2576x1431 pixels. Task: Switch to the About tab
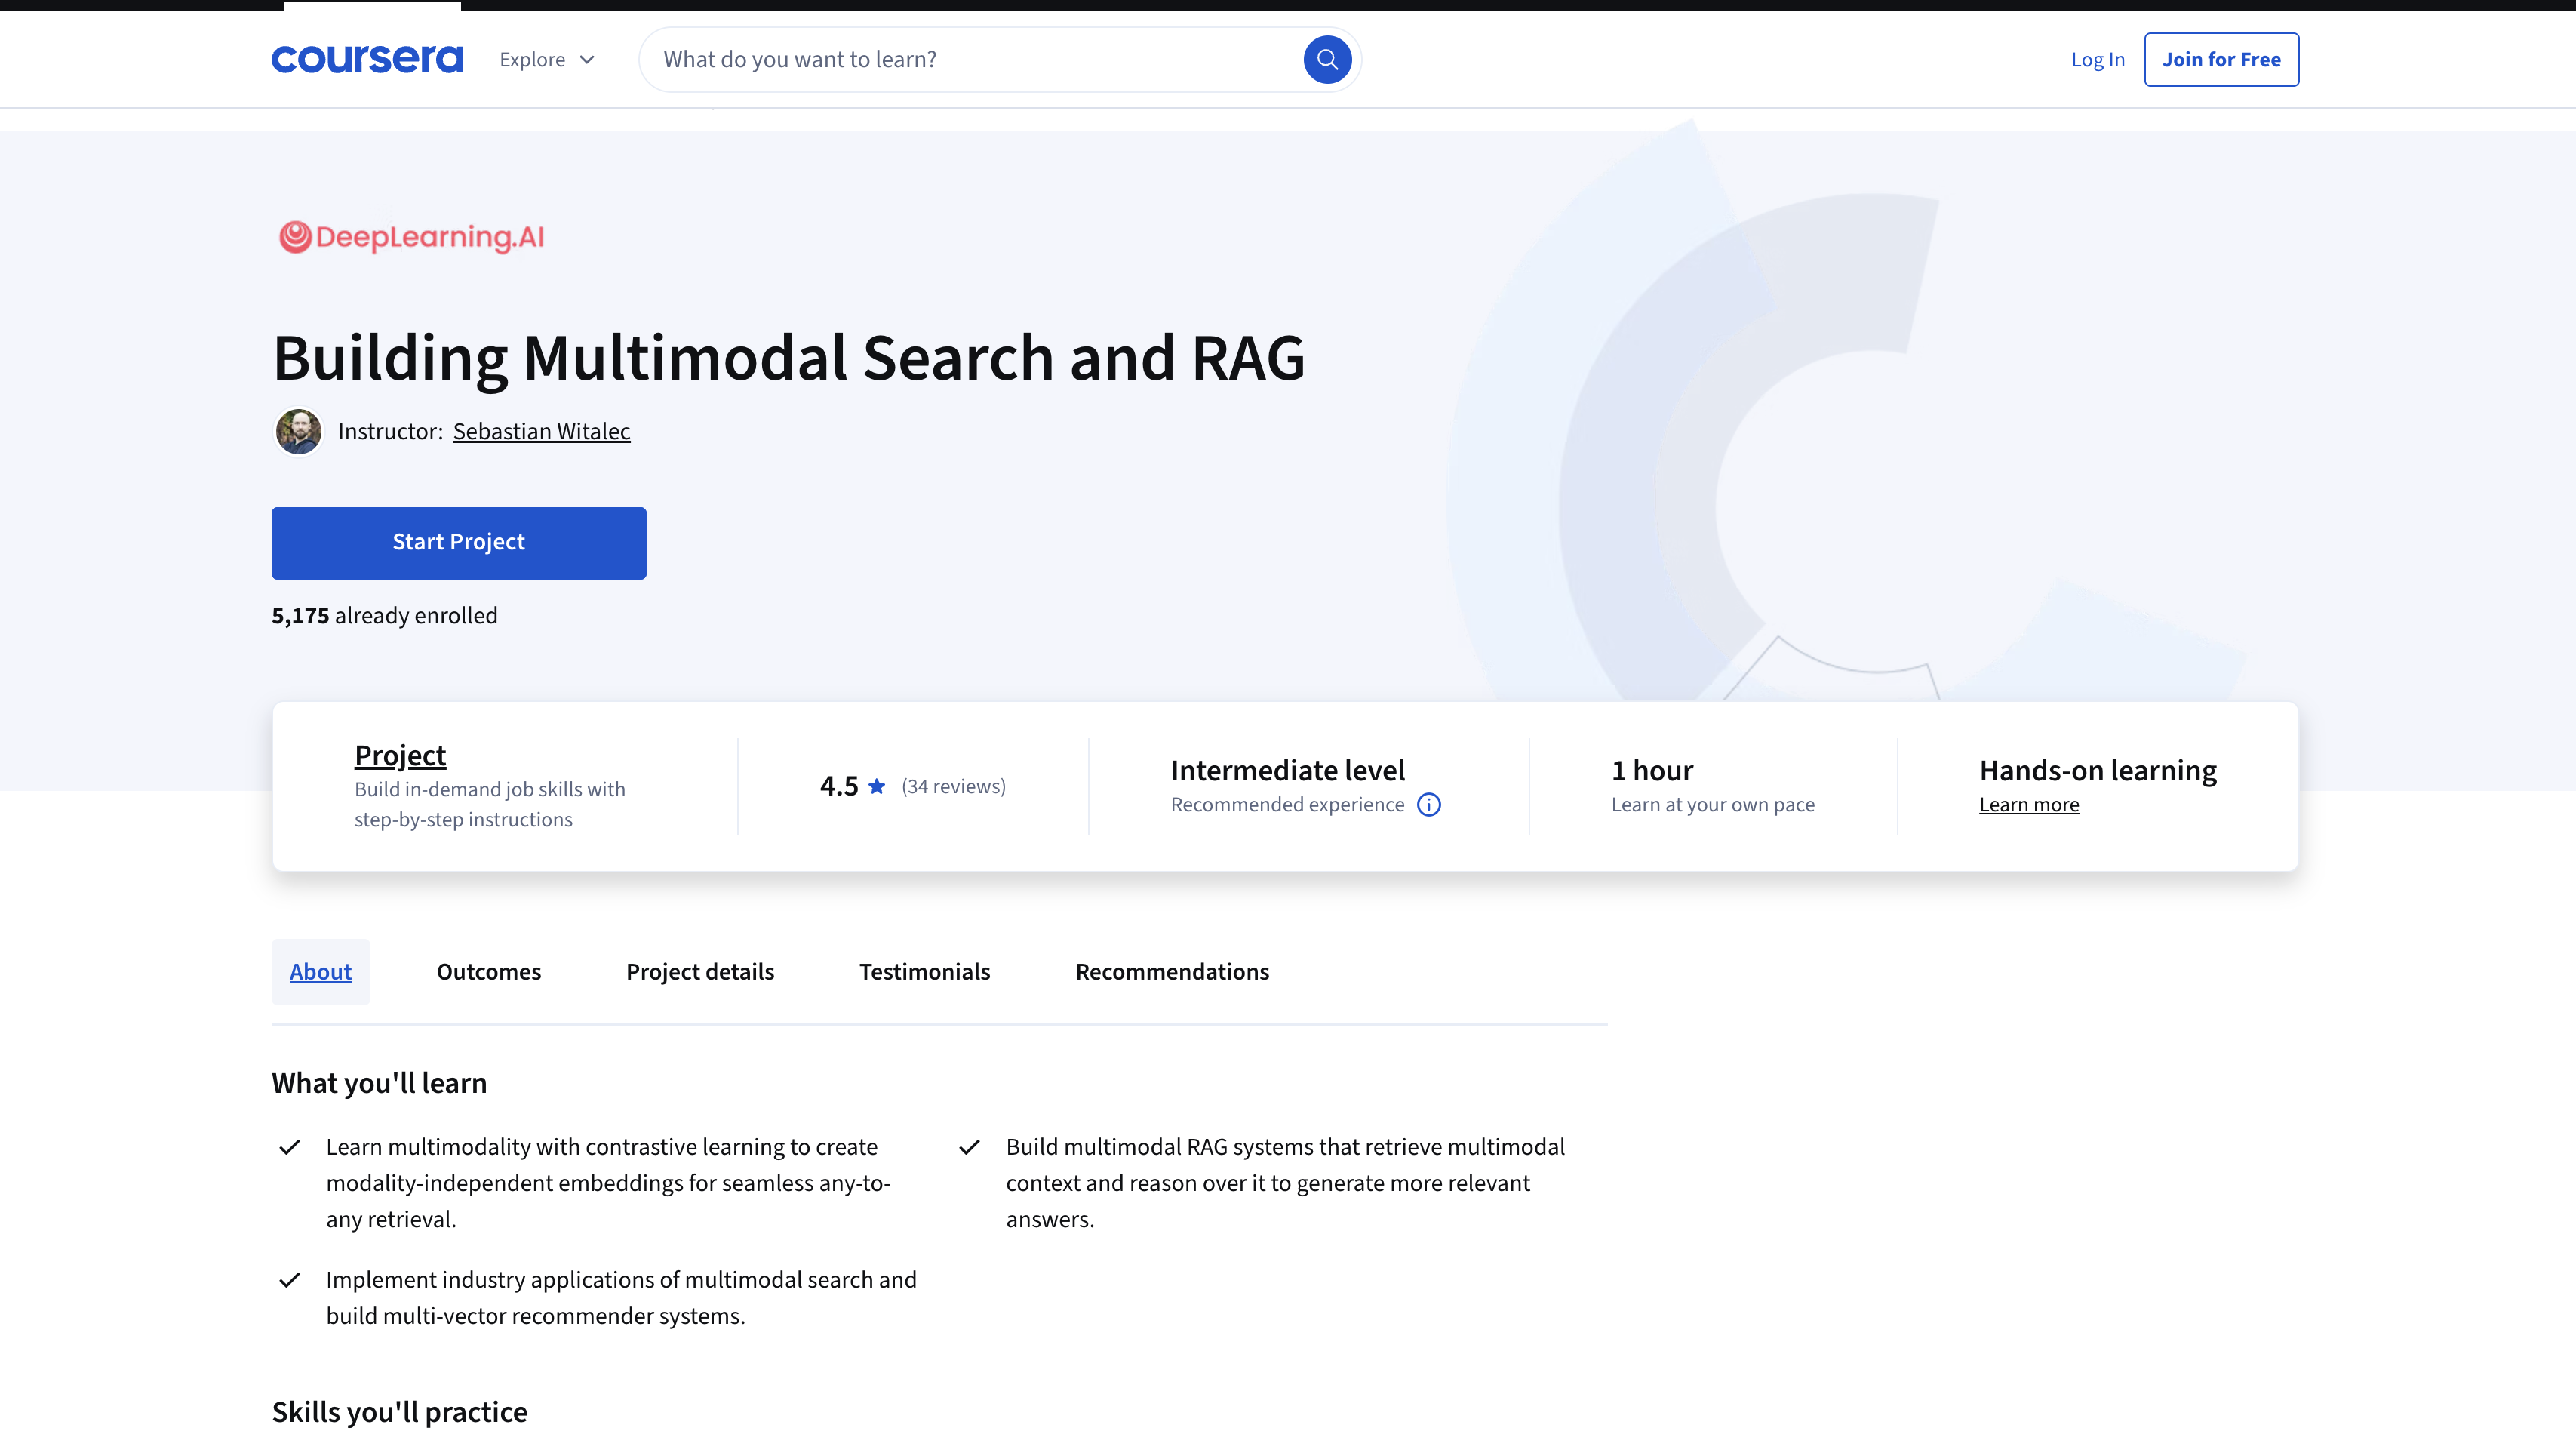pyautogui.click(x=320, y=971)
